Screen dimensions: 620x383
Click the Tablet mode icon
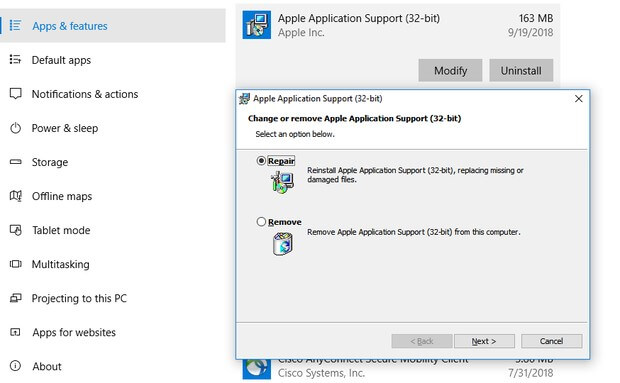(x=15, y=230)
